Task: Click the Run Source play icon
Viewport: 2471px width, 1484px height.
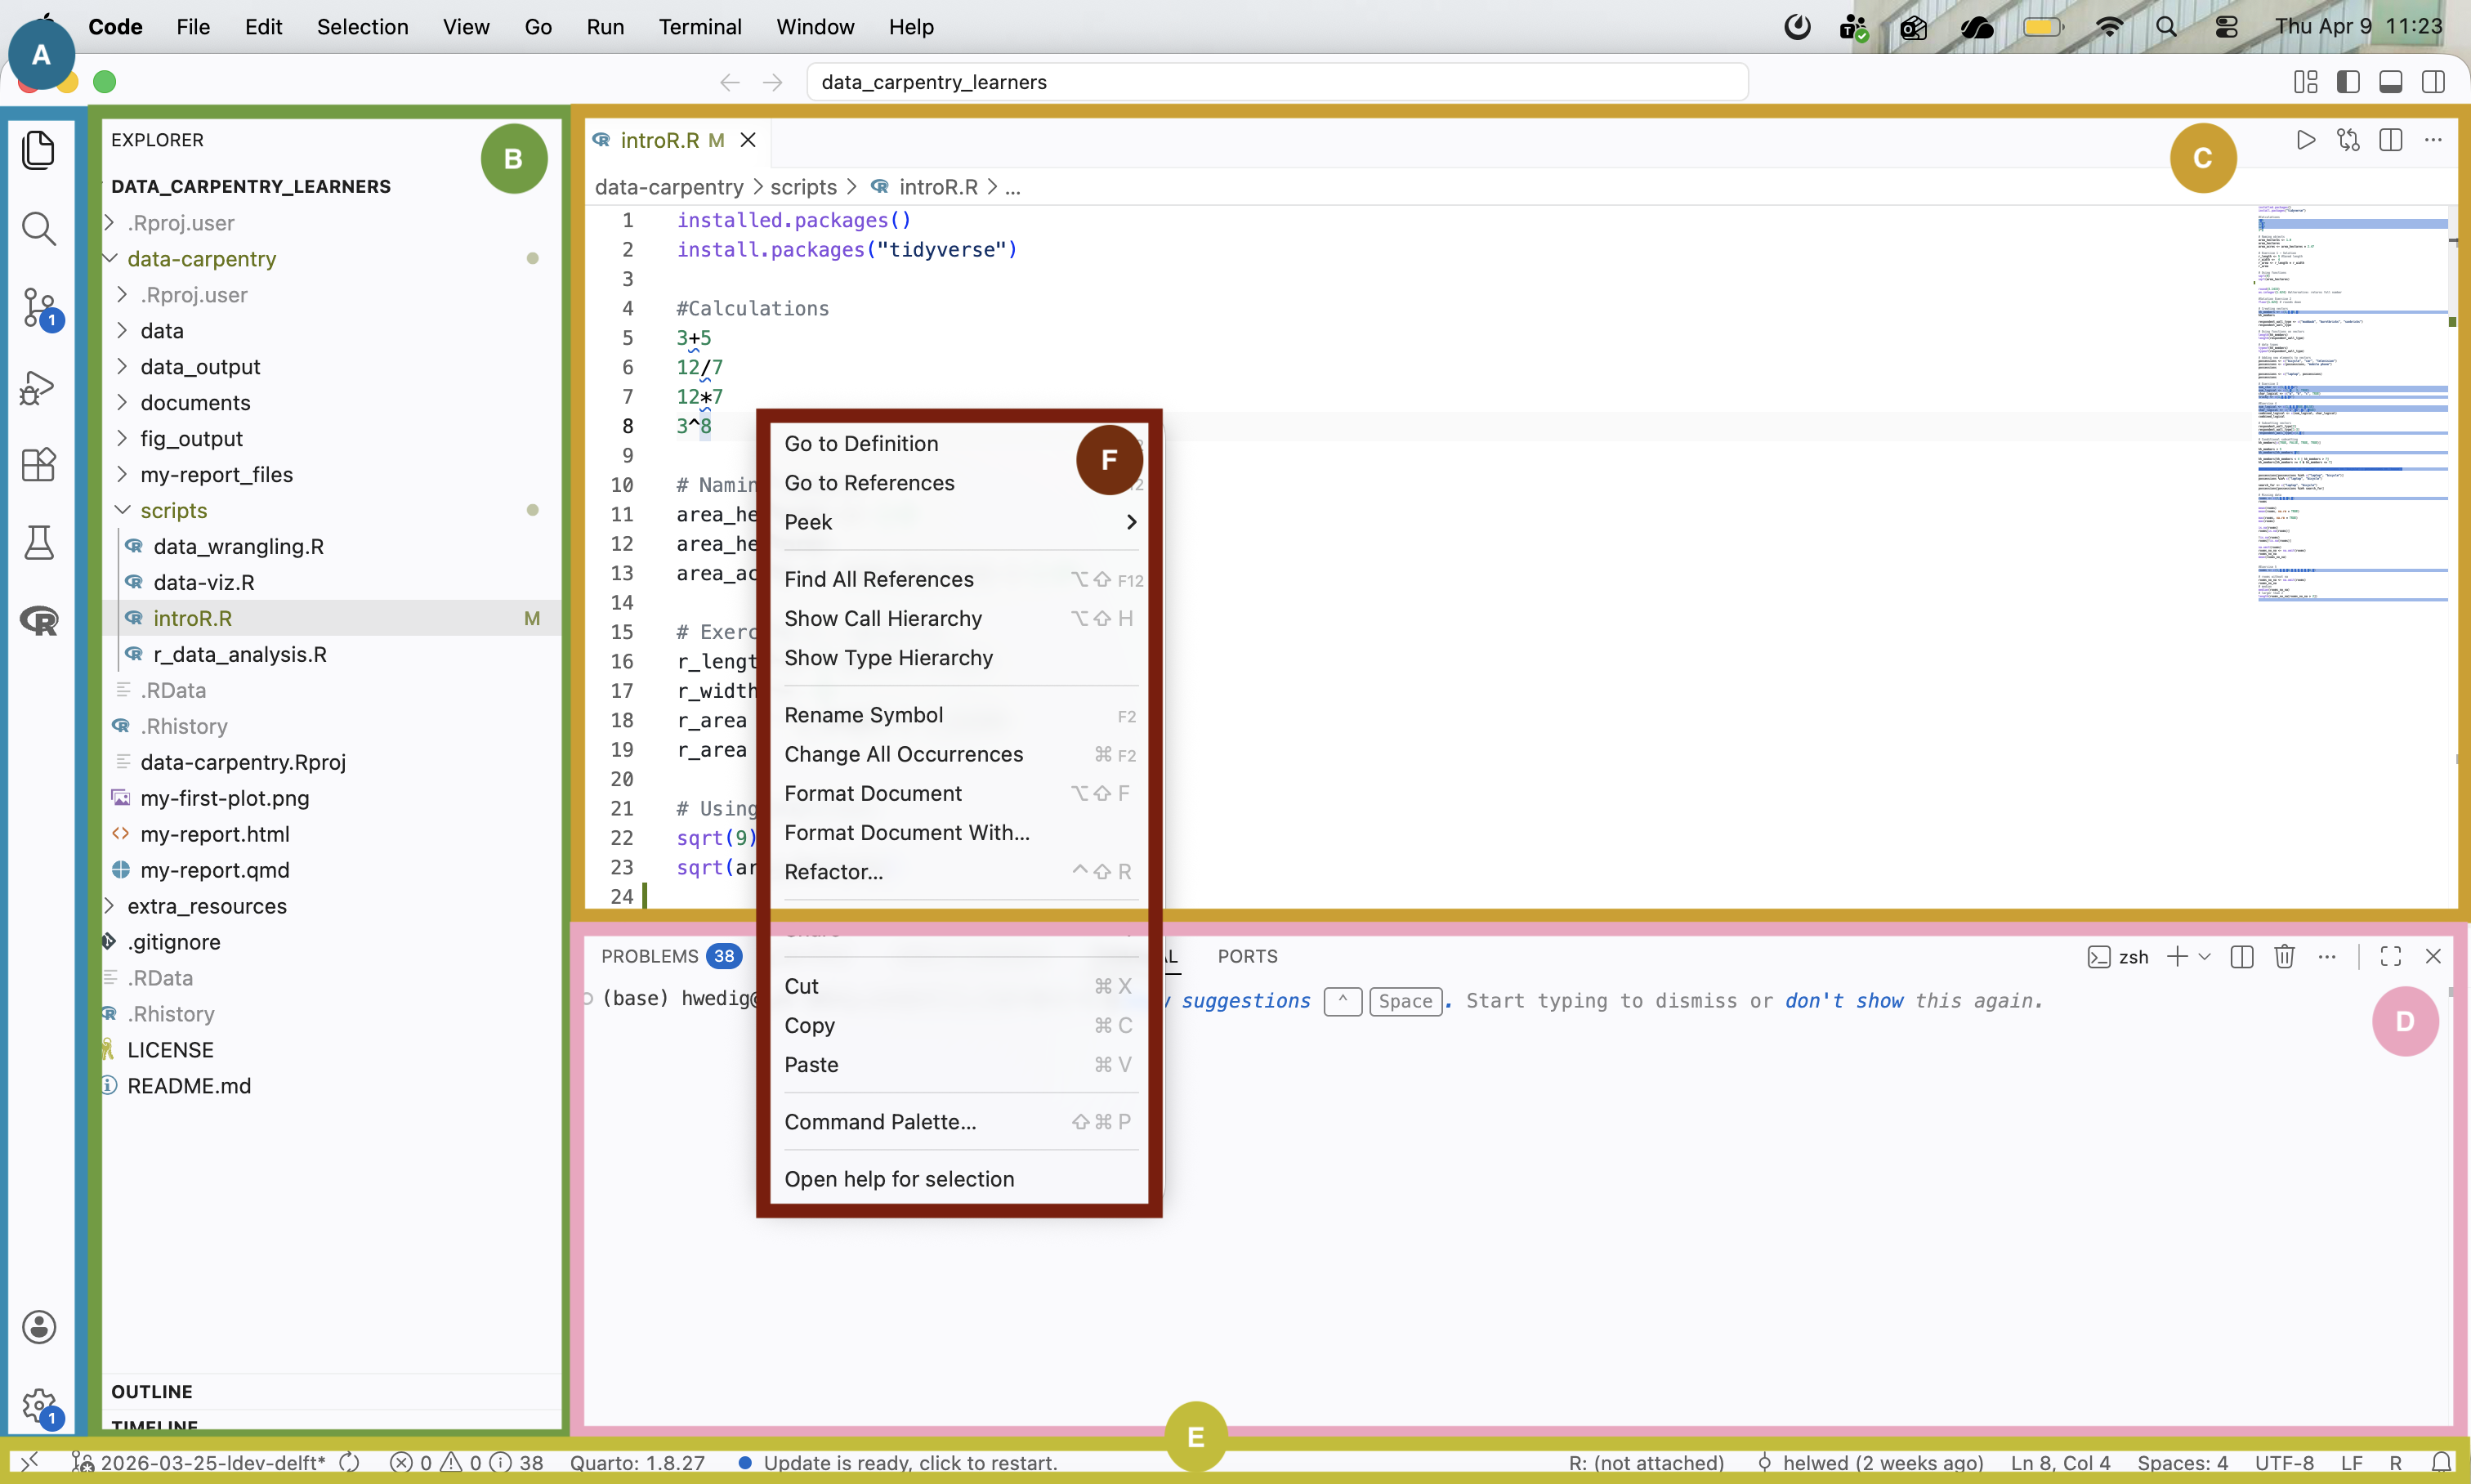Action: click(2305, 140)
